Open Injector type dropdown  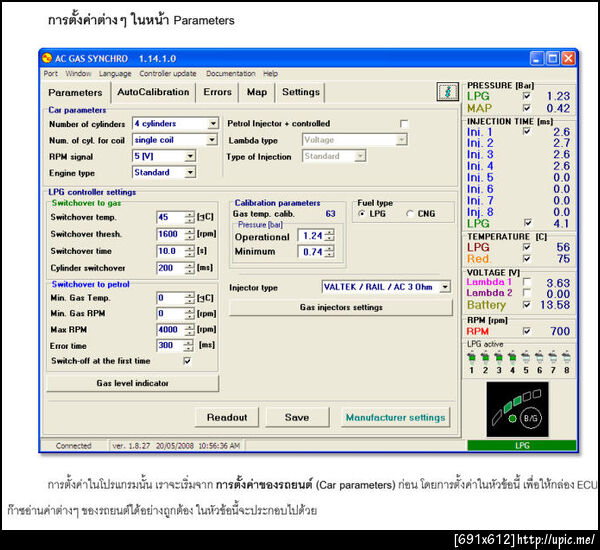click(445, 287)
